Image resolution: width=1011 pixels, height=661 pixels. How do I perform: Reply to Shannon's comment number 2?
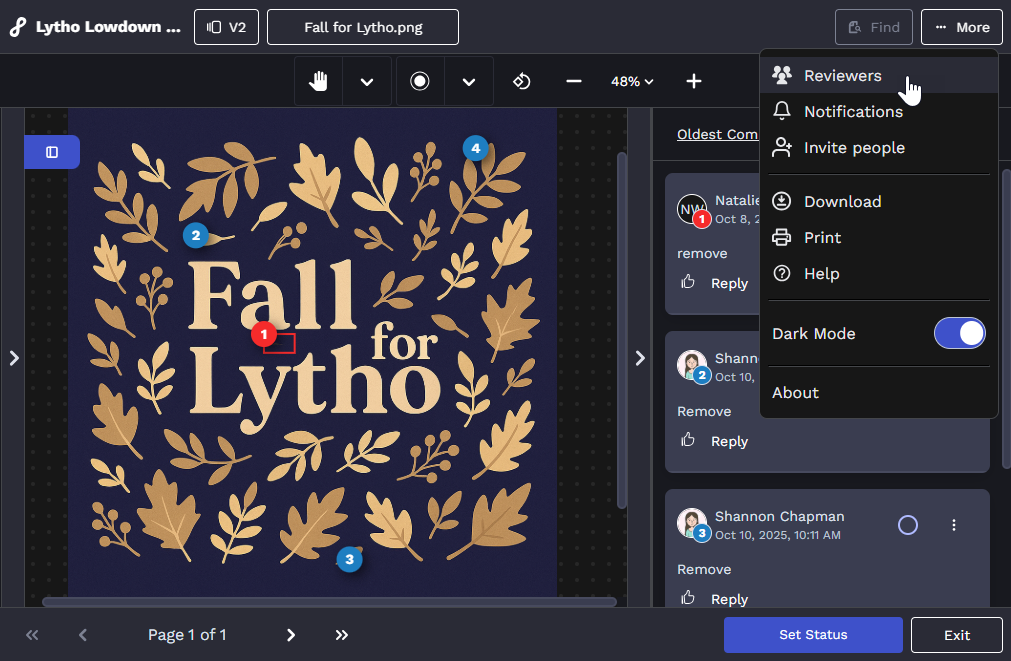729,441
